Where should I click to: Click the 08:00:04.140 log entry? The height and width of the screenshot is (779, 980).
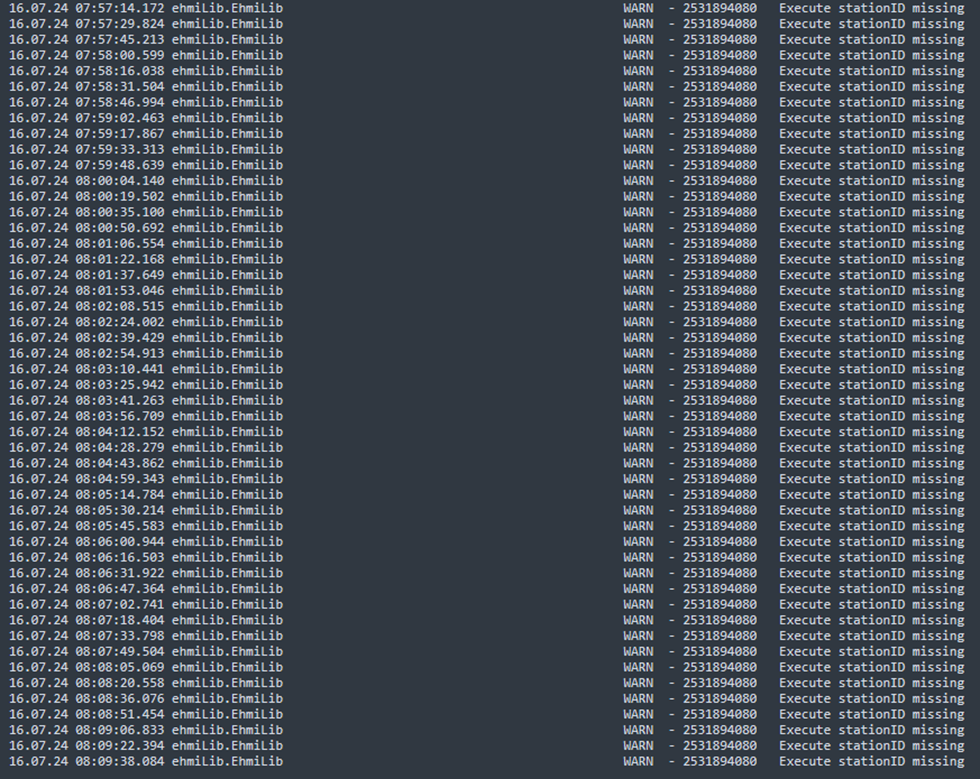486,181
